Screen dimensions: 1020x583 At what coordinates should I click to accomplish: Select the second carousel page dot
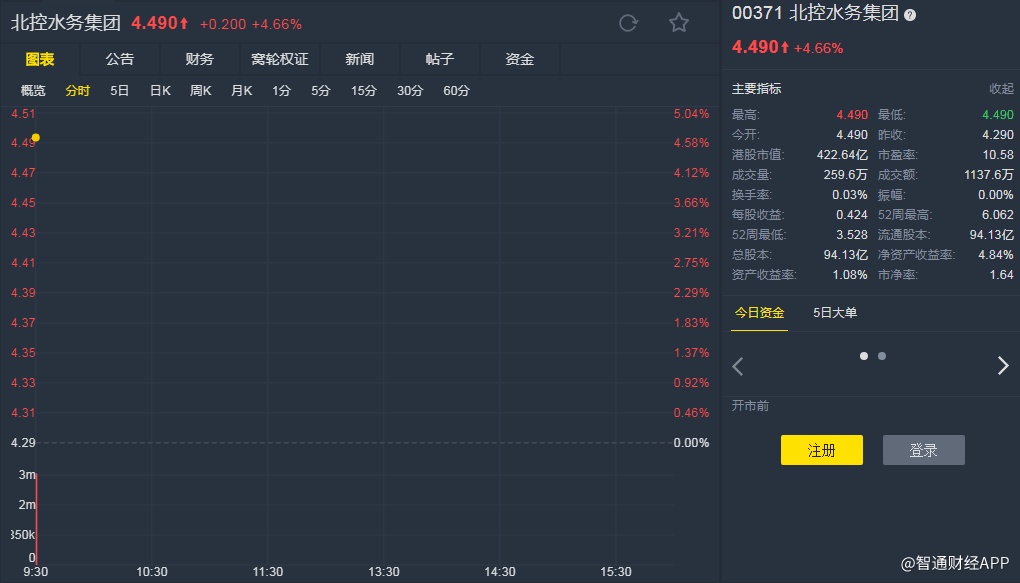882,356
